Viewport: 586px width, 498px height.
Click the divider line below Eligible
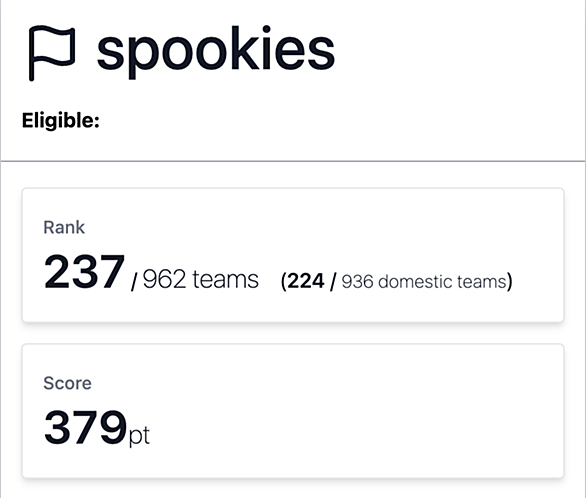point(293,161)
